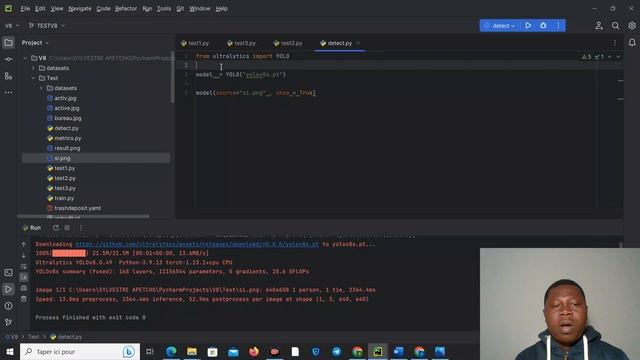Open the Project view mode dropdown
The image size is (640, 360).
pyautogui.click(x=36, y=43)
